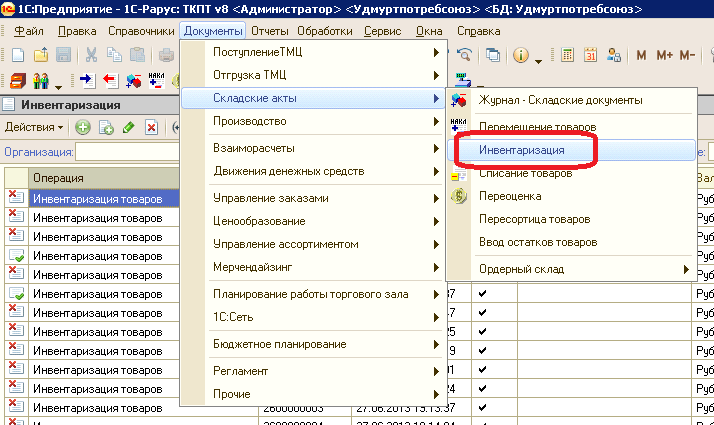
Task: Expand the Ордерный склад submenu
Action: (571, 269)
